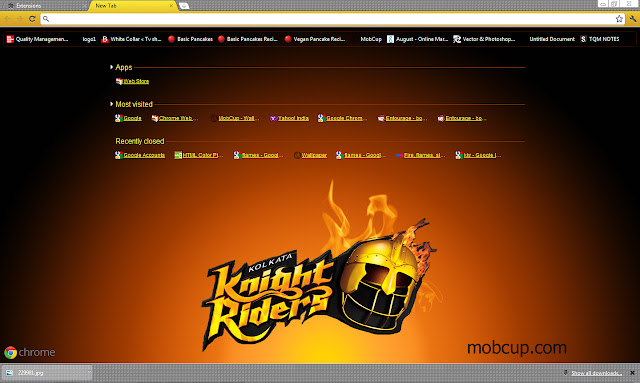Open the Basic Pancakes bookmark
The width and height of the screenshot is (640, 383).
point(191,39)
